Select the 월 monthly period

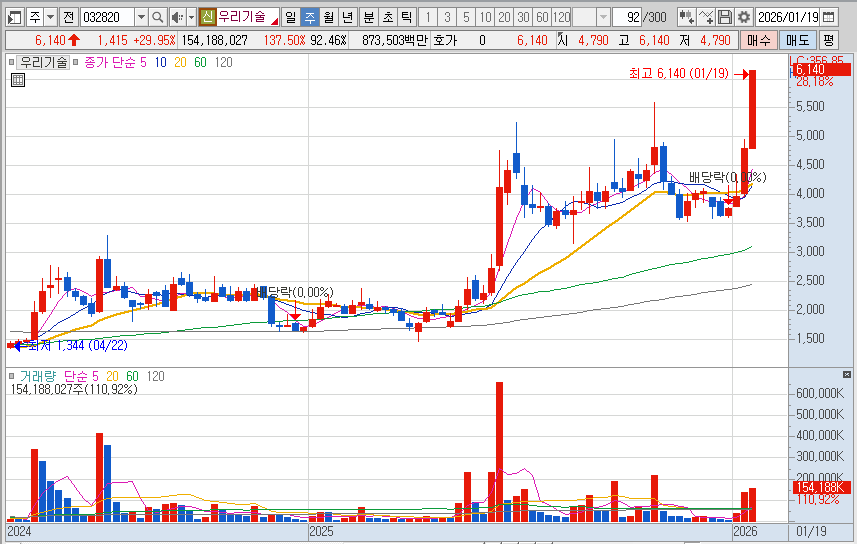coord(328,17)
